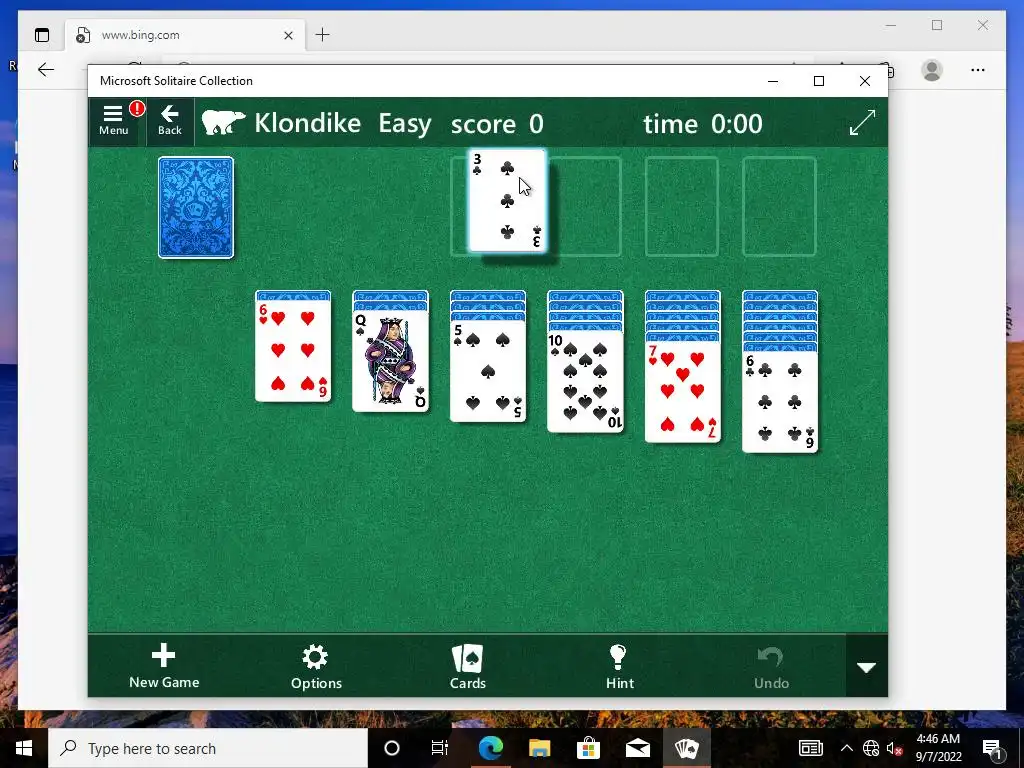
Task: Select the 5 of spades card
Action: coord(488,371)
